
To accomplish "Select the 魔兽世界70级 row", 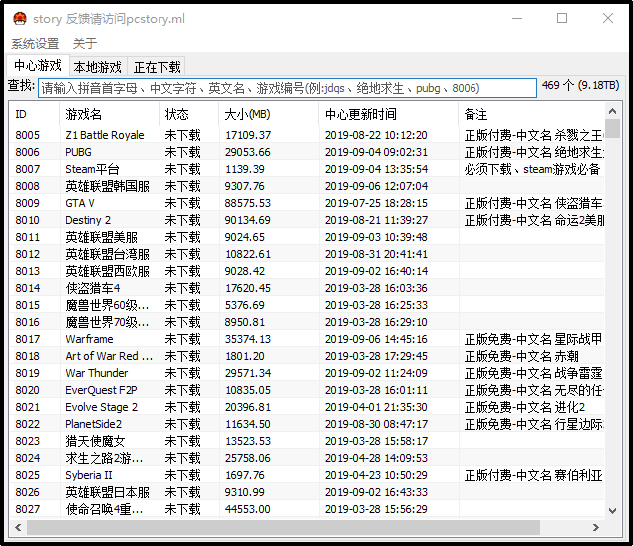I will pos(307,322).
